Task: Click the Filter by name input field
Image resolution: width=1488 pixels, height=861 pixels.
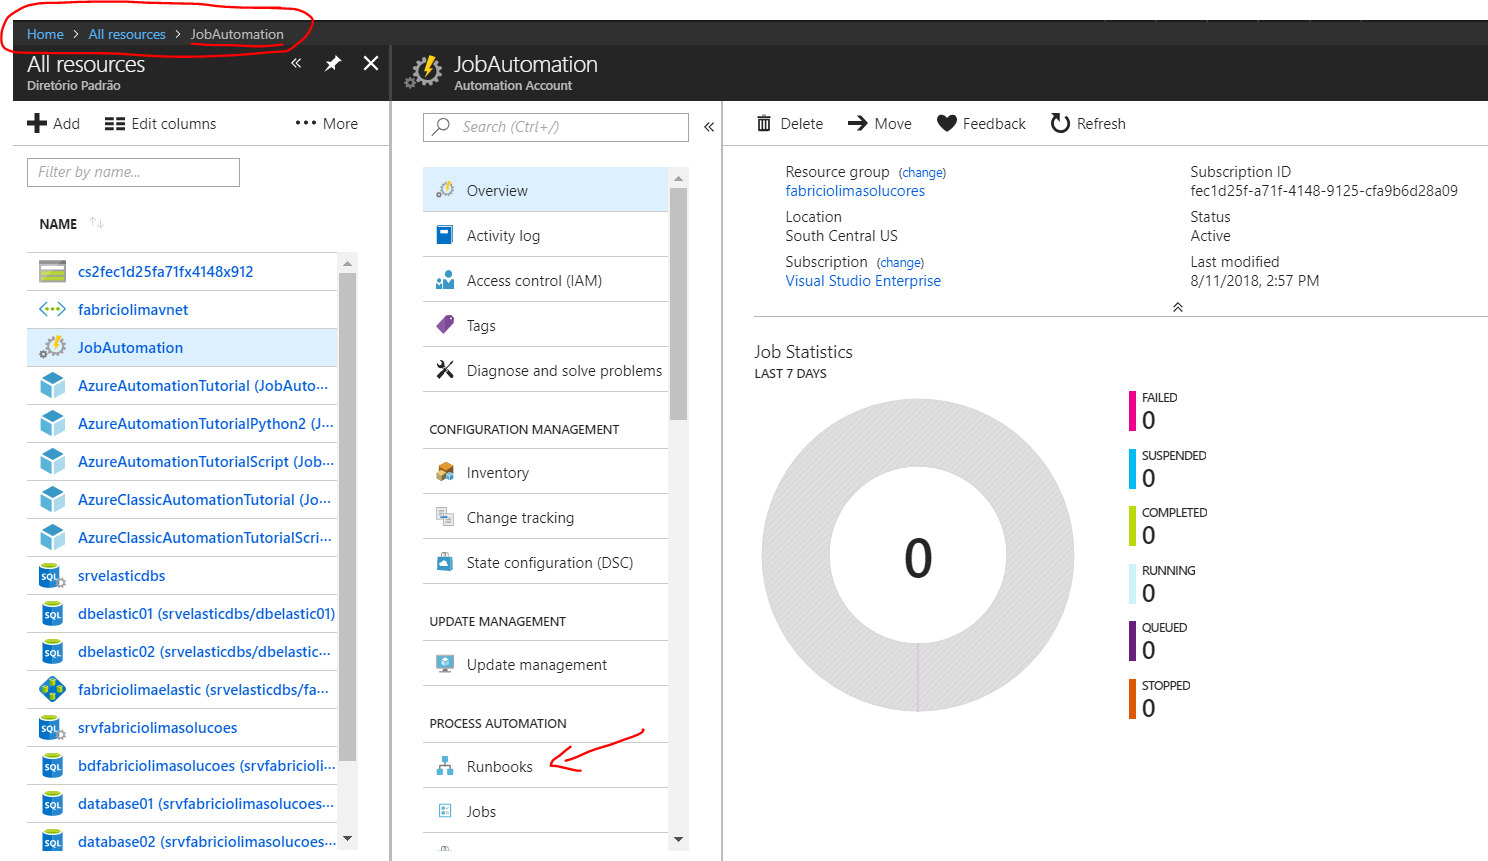Action: [x=133, y=172]
